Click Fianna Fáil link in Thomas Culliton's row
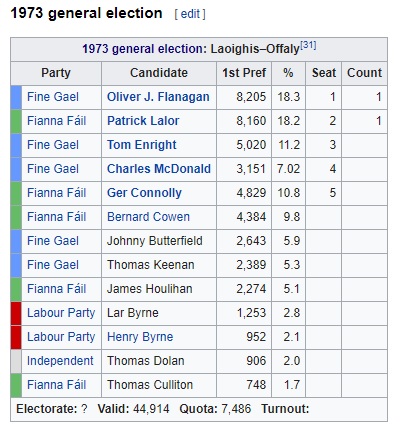Screen dimensions: 419x430 57,385
